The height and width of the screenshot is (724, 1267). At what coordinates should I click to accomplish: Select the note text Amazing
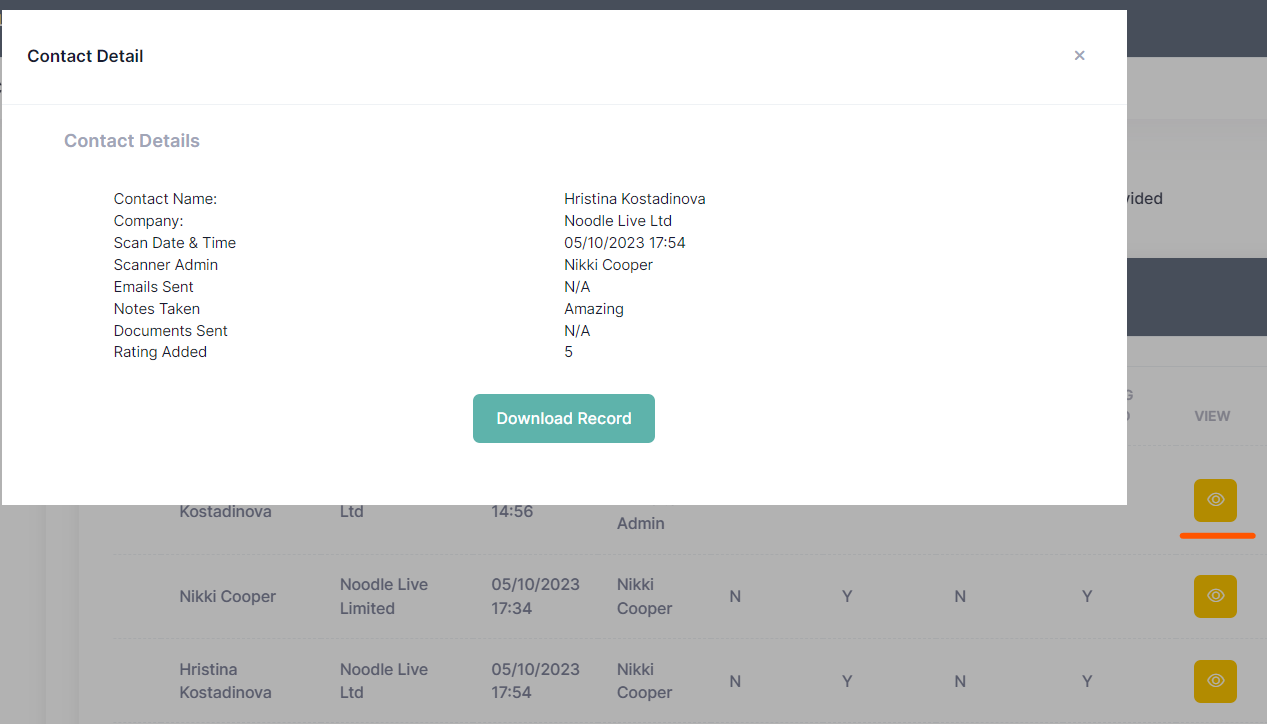(593, 309)
